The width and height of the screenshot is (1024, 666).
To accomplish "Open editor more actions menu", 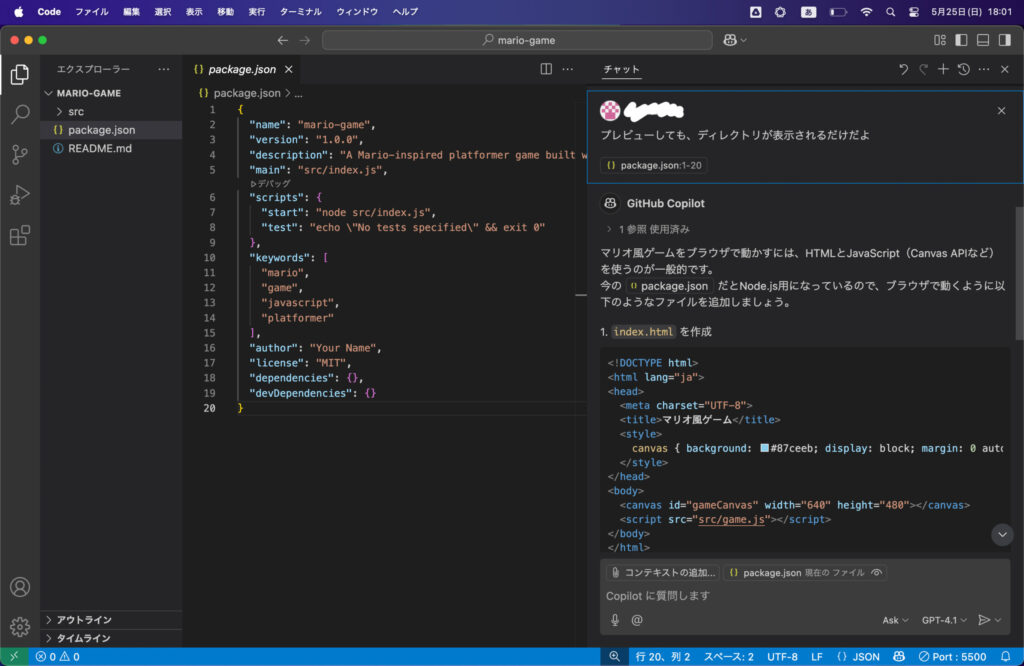I will (568, 69).
